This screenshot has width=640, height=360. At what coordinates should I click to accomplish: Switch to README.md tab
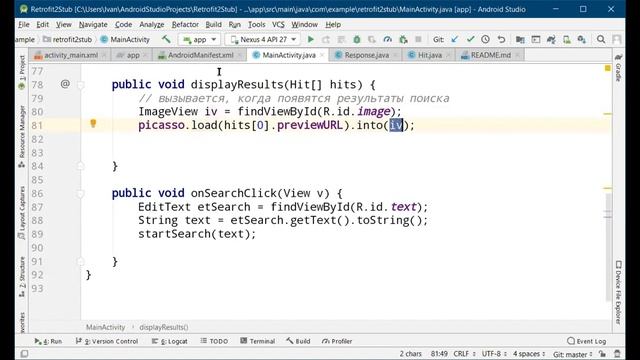click(x=490, y=55)
